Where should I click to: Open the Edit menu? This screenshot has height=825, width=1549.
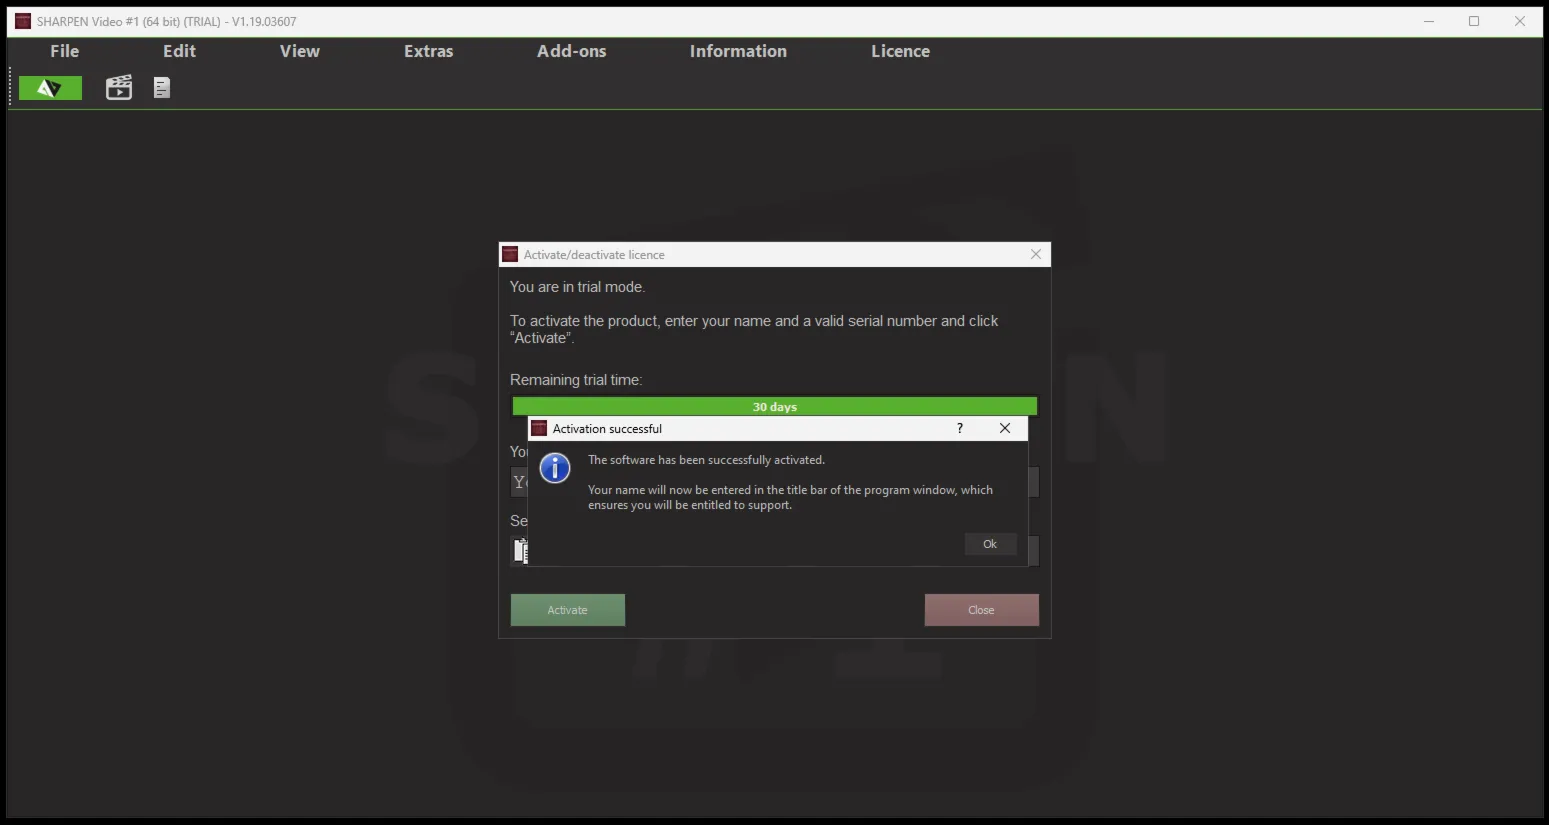click(180, 51)
